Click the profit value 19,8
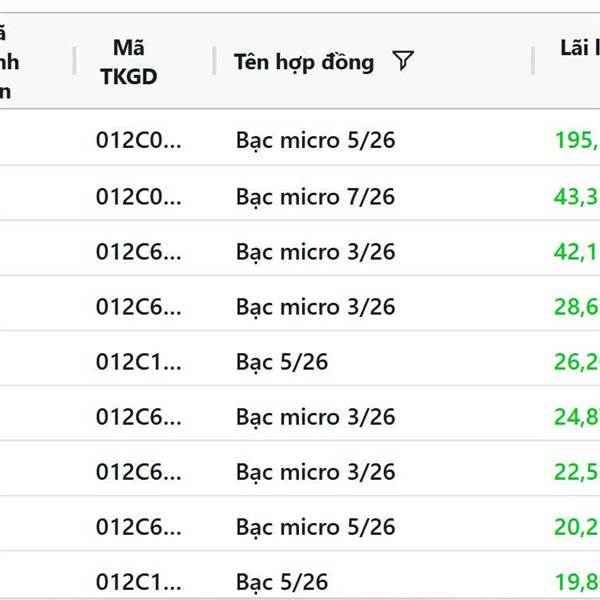600x600 pixels. 576,581
